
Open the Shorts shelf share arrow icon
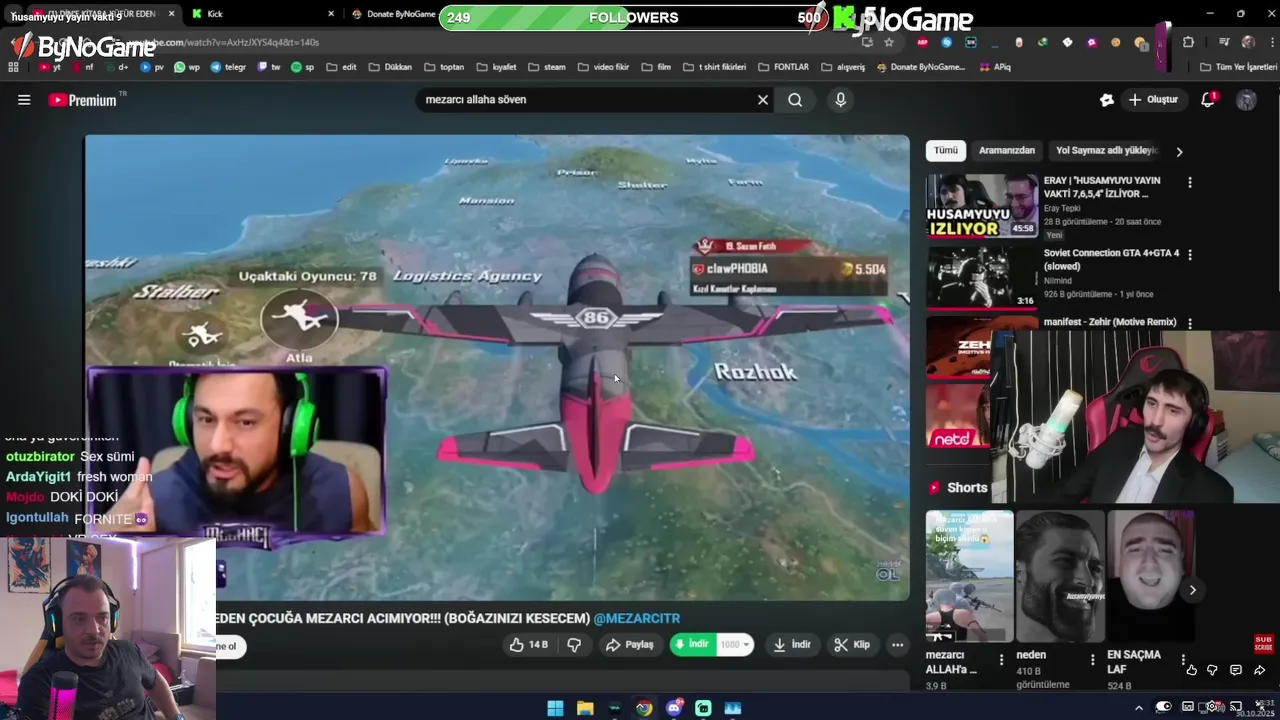(1259, 670)
